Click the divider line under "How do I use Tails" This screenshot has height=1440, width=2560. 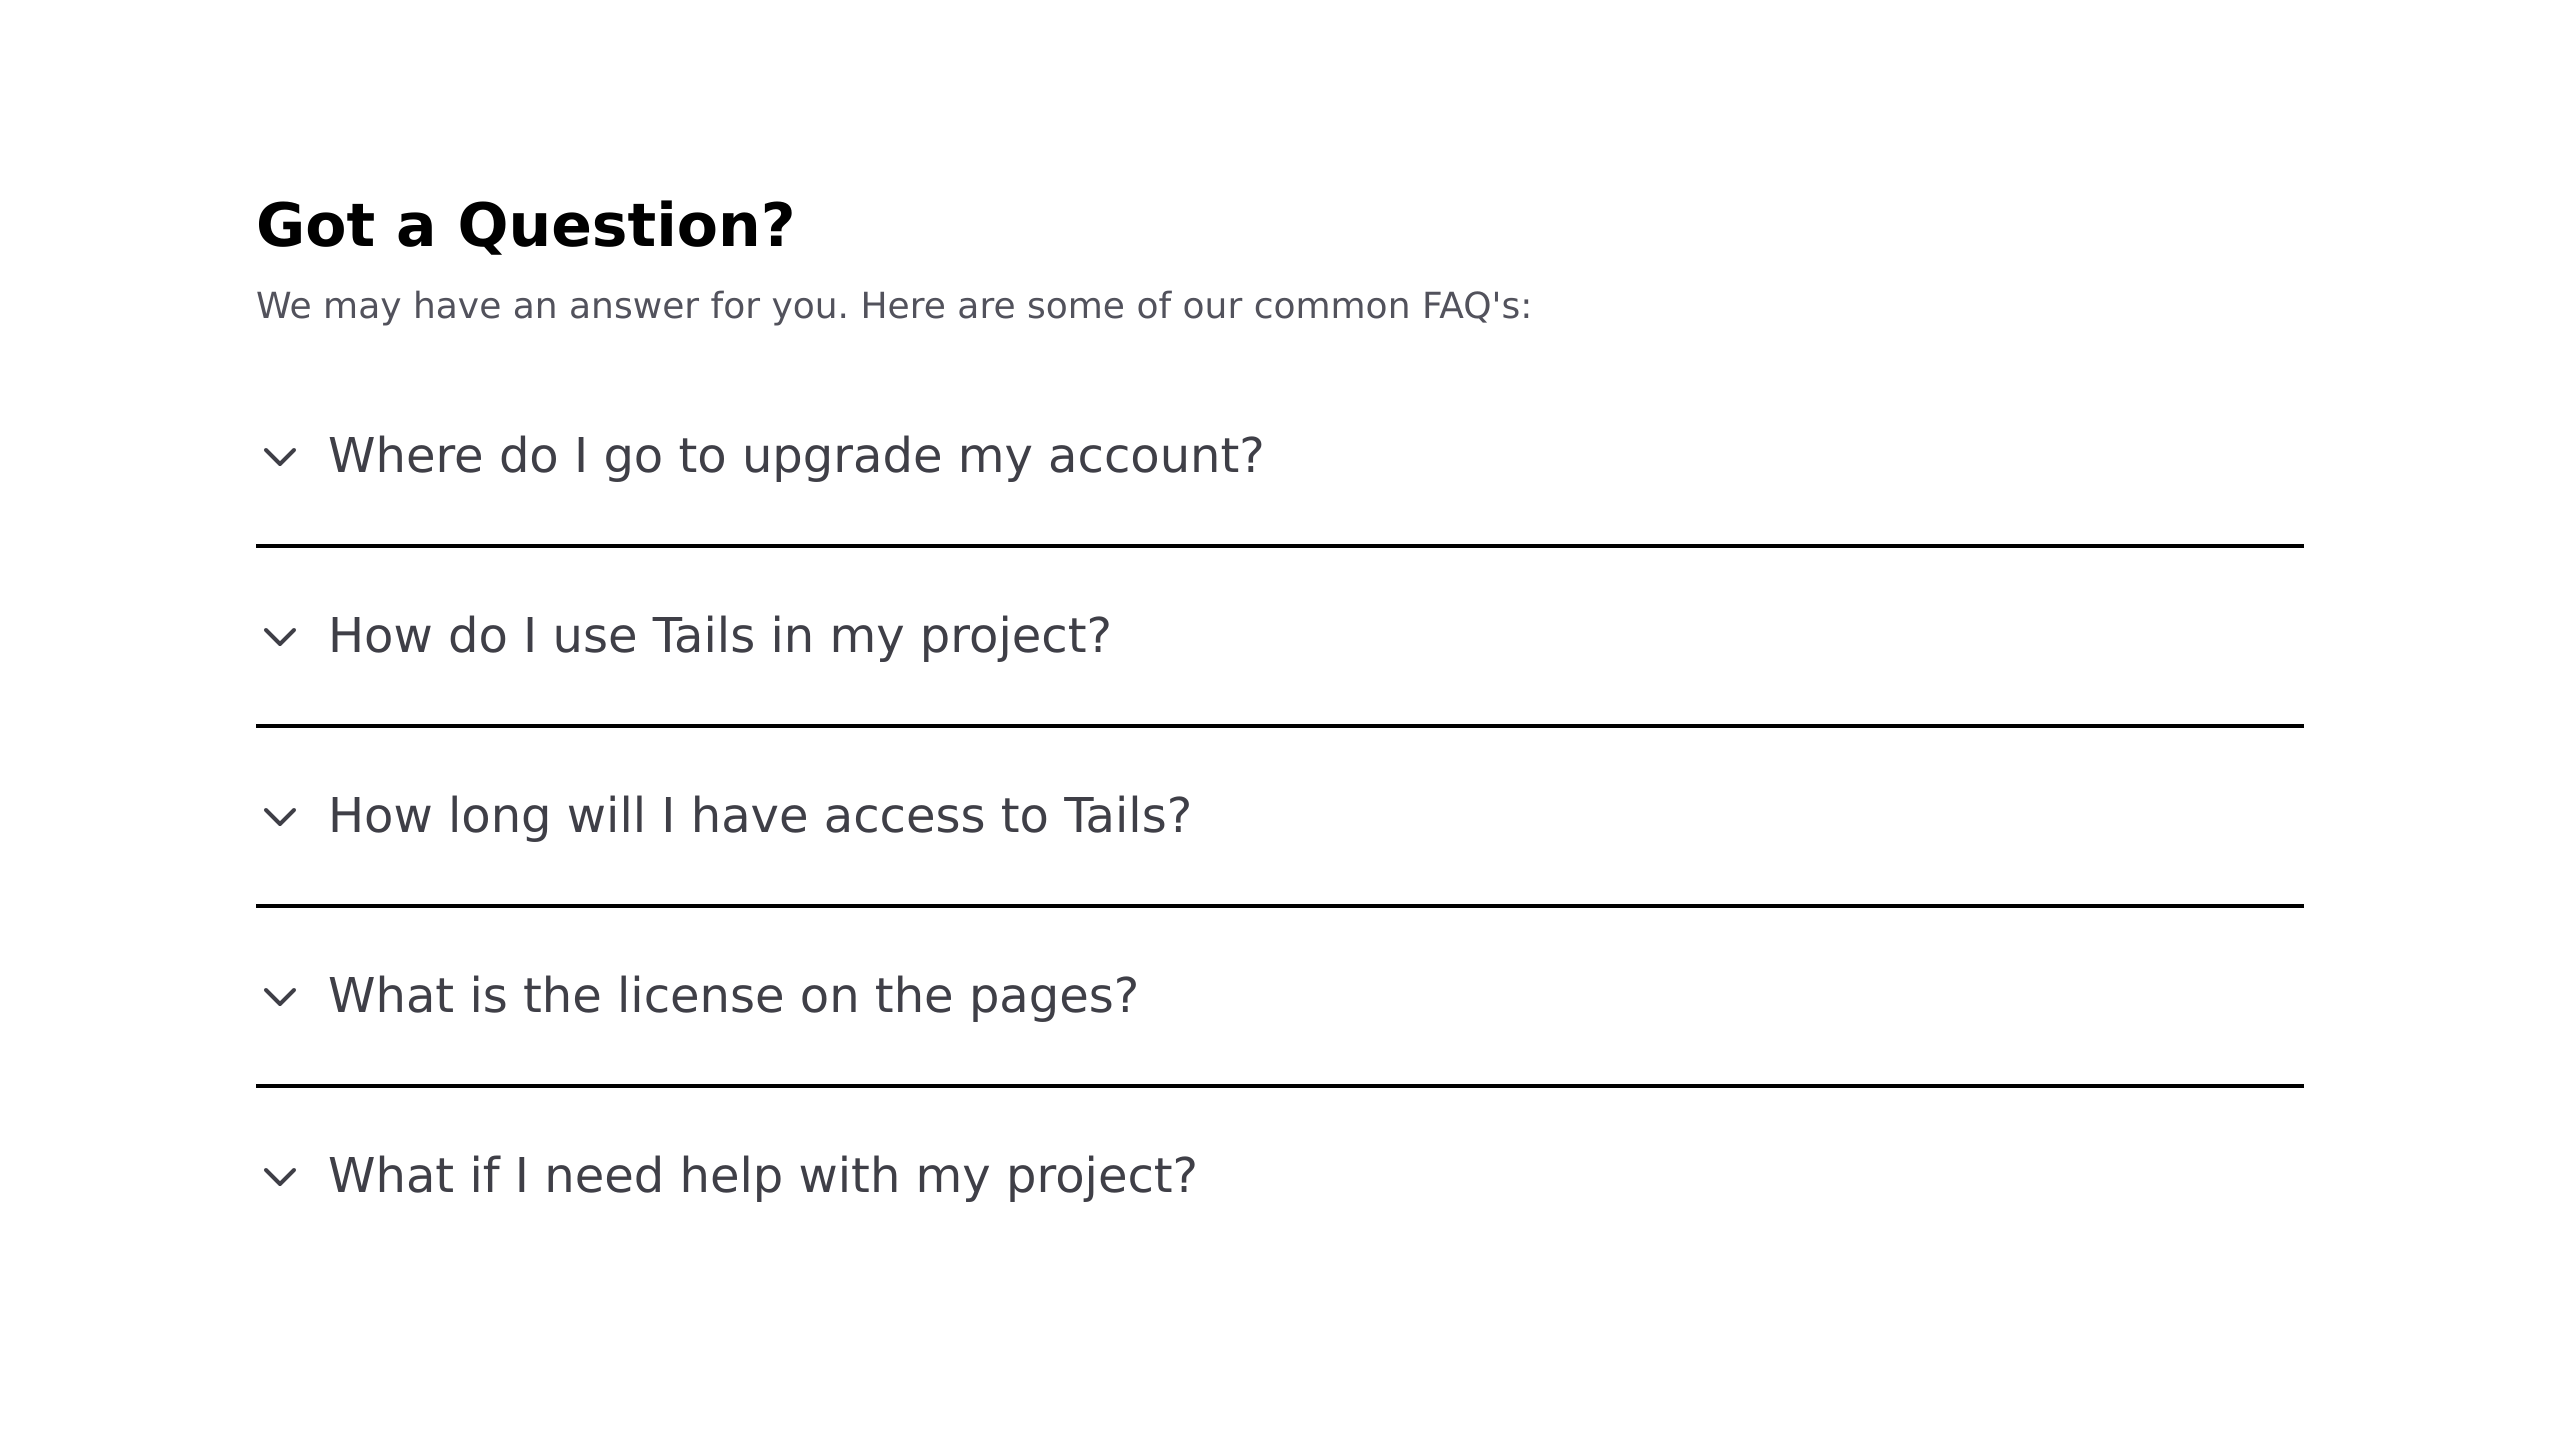(1280, 726)
